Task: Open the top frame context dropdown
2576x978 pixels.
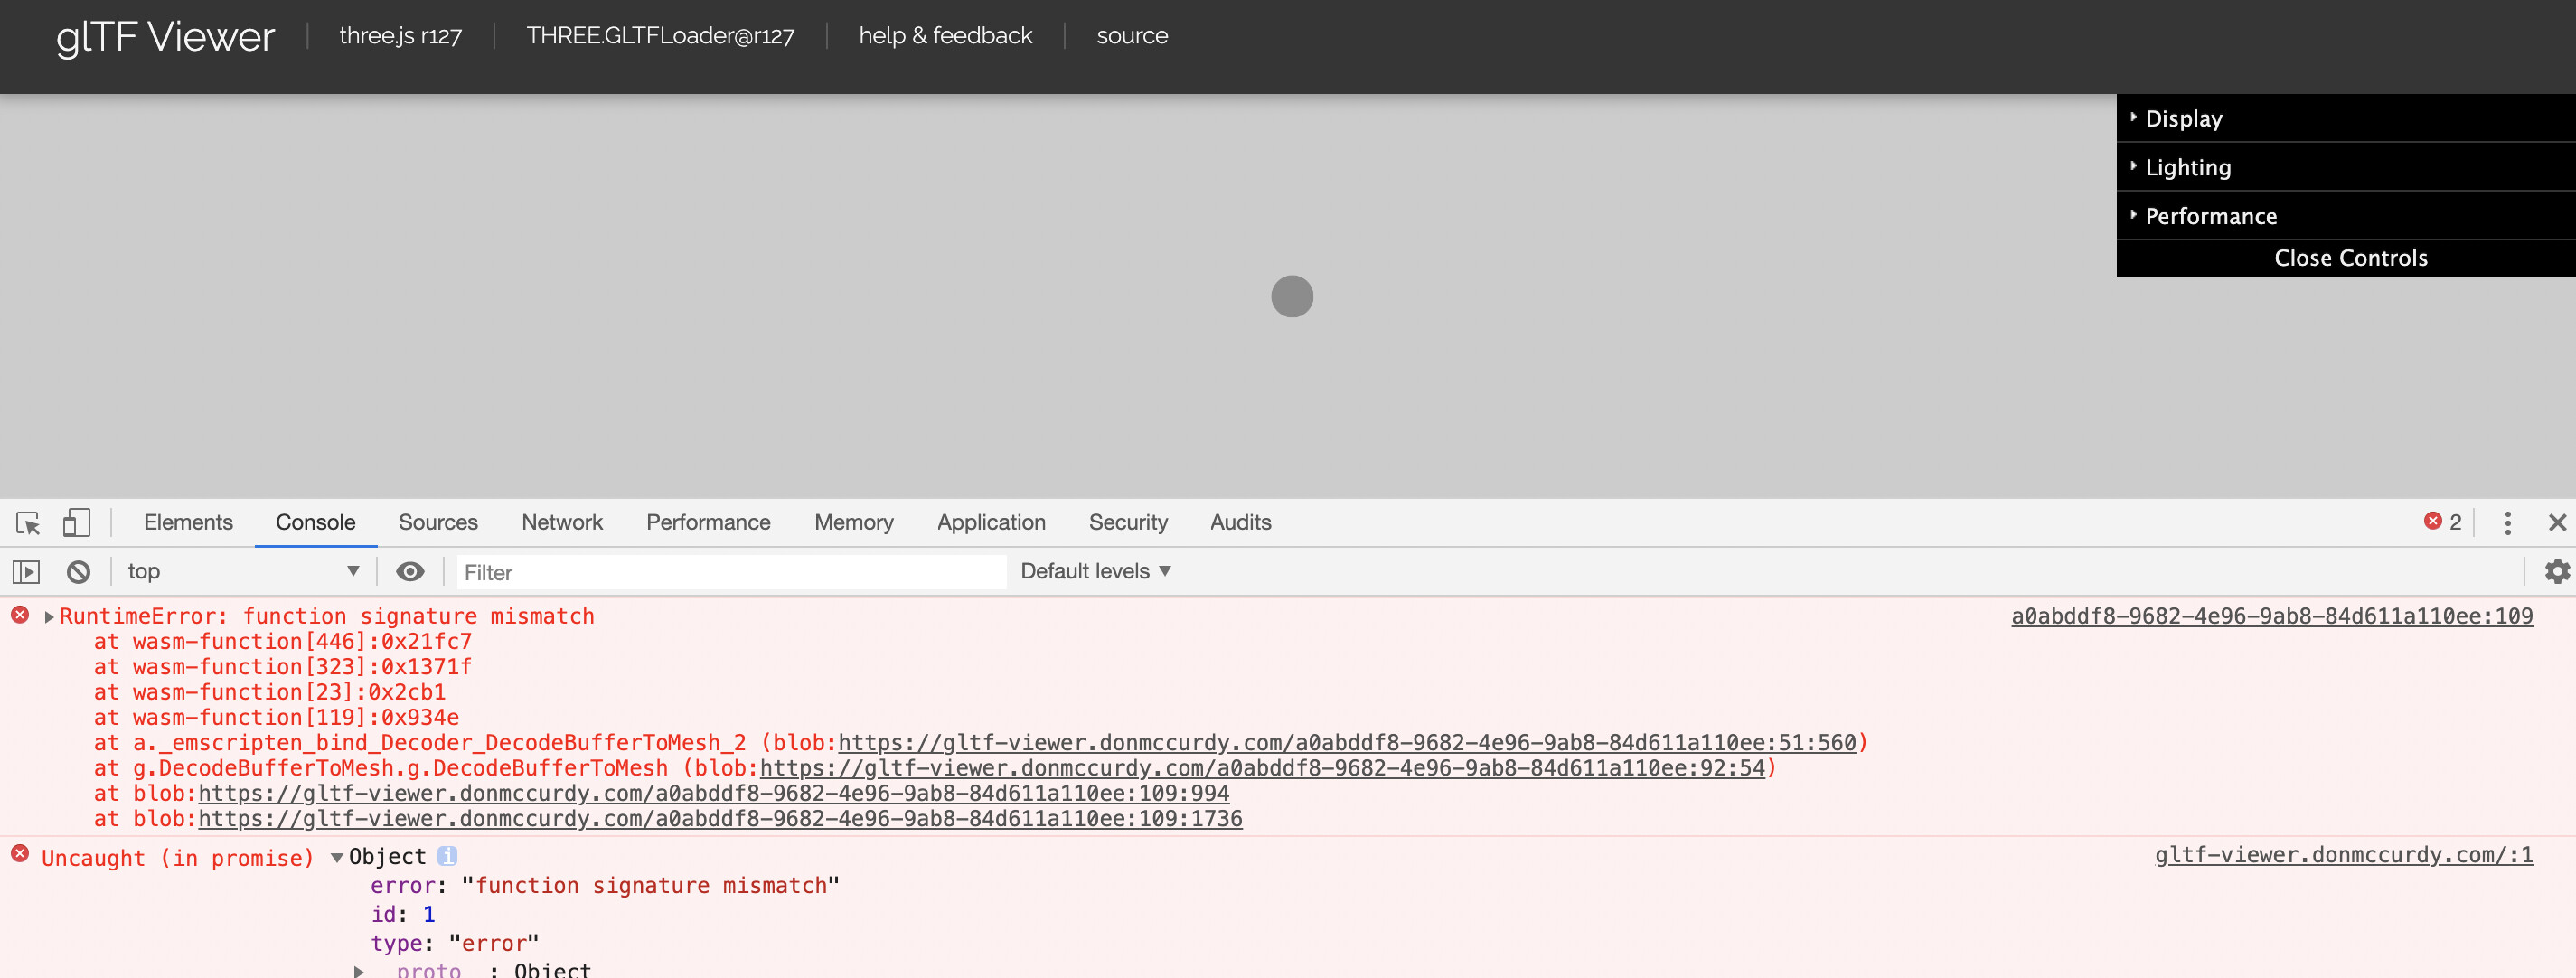Action: [x=240, y=571]
